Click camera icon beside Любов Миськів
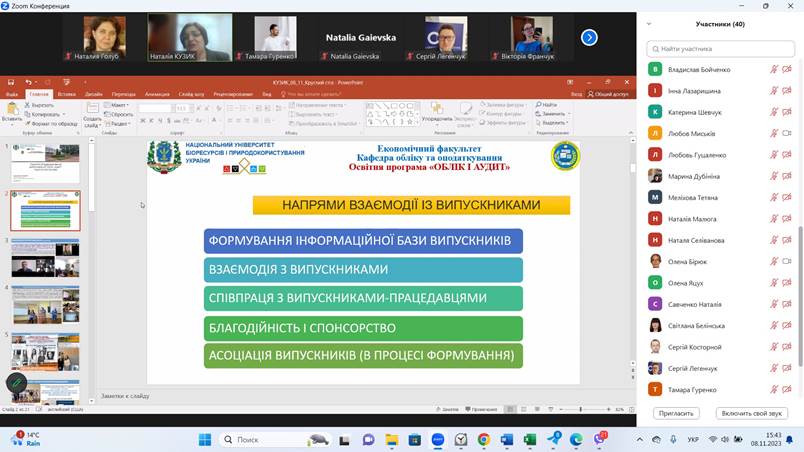The image size is (804, 452). [787, 133]
